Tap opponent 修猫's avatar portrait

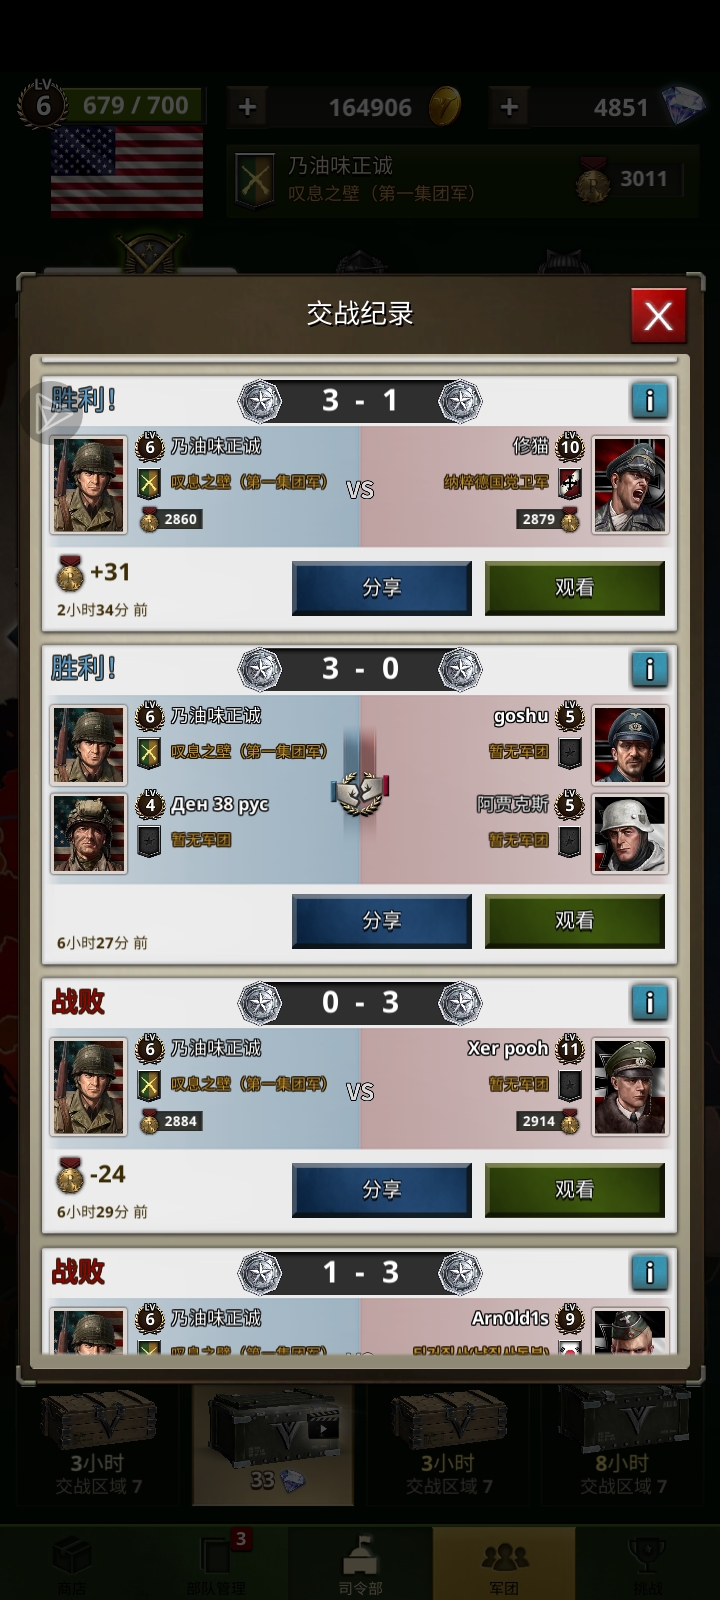pyautogui.click(x=630, y=485)
